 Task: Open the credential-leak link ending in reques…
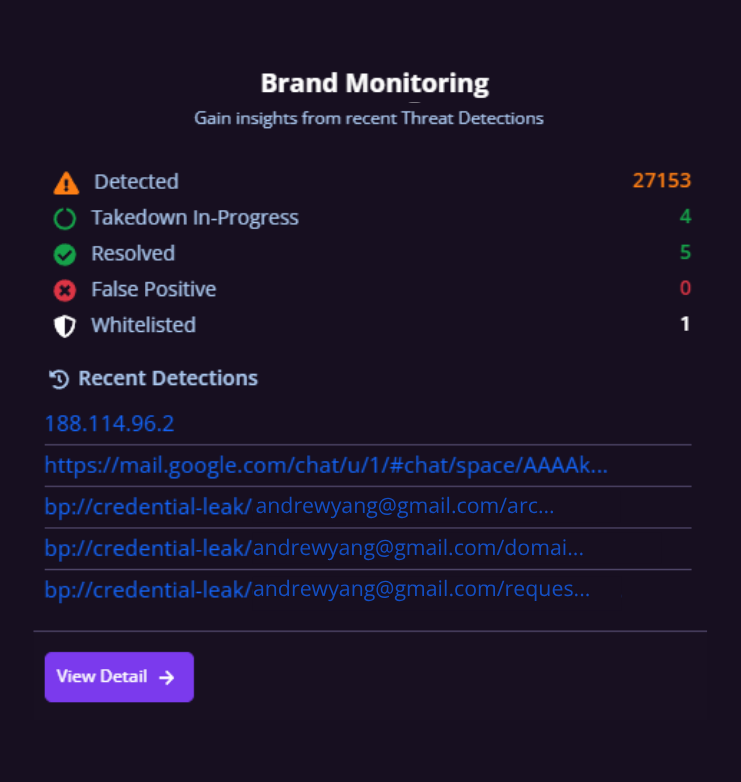coord(317,589)
